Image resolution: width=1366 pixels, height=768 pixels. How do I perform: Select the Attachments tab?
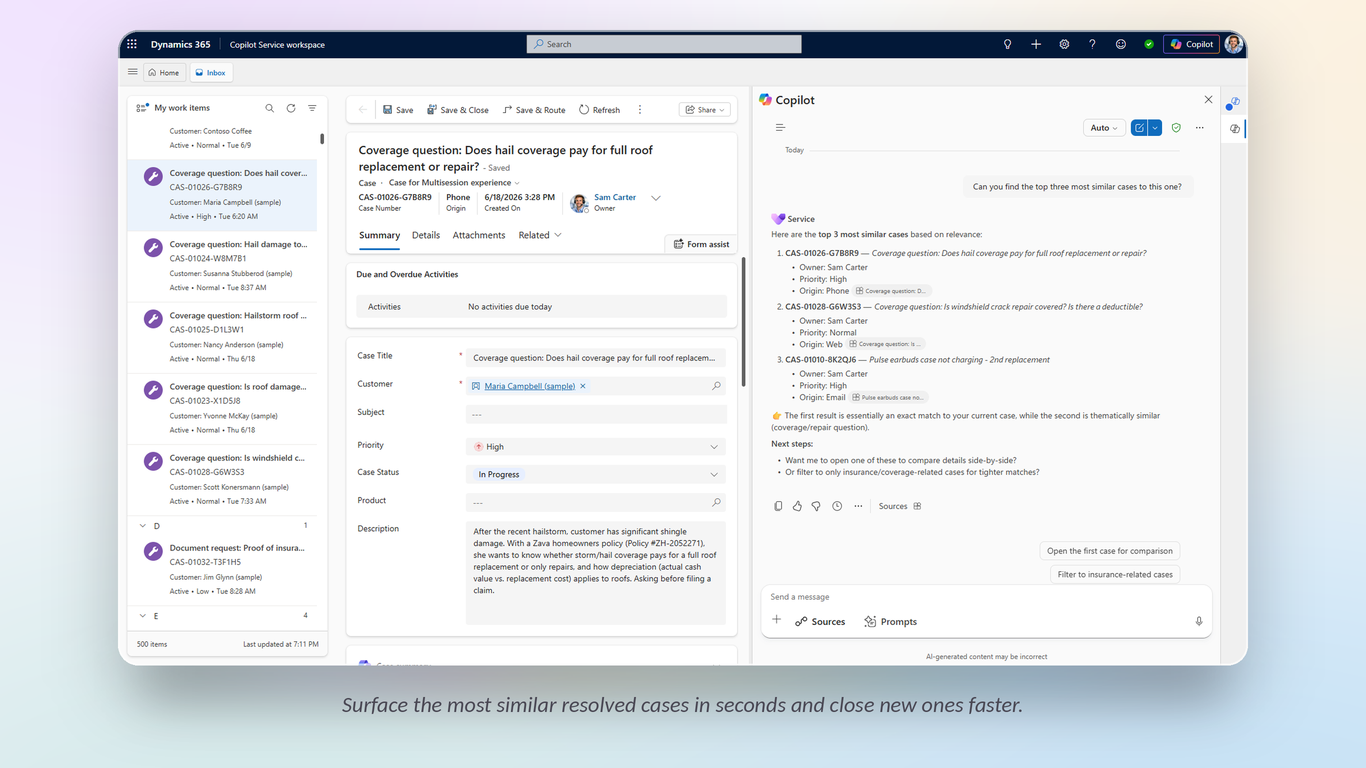pos(479,235)
